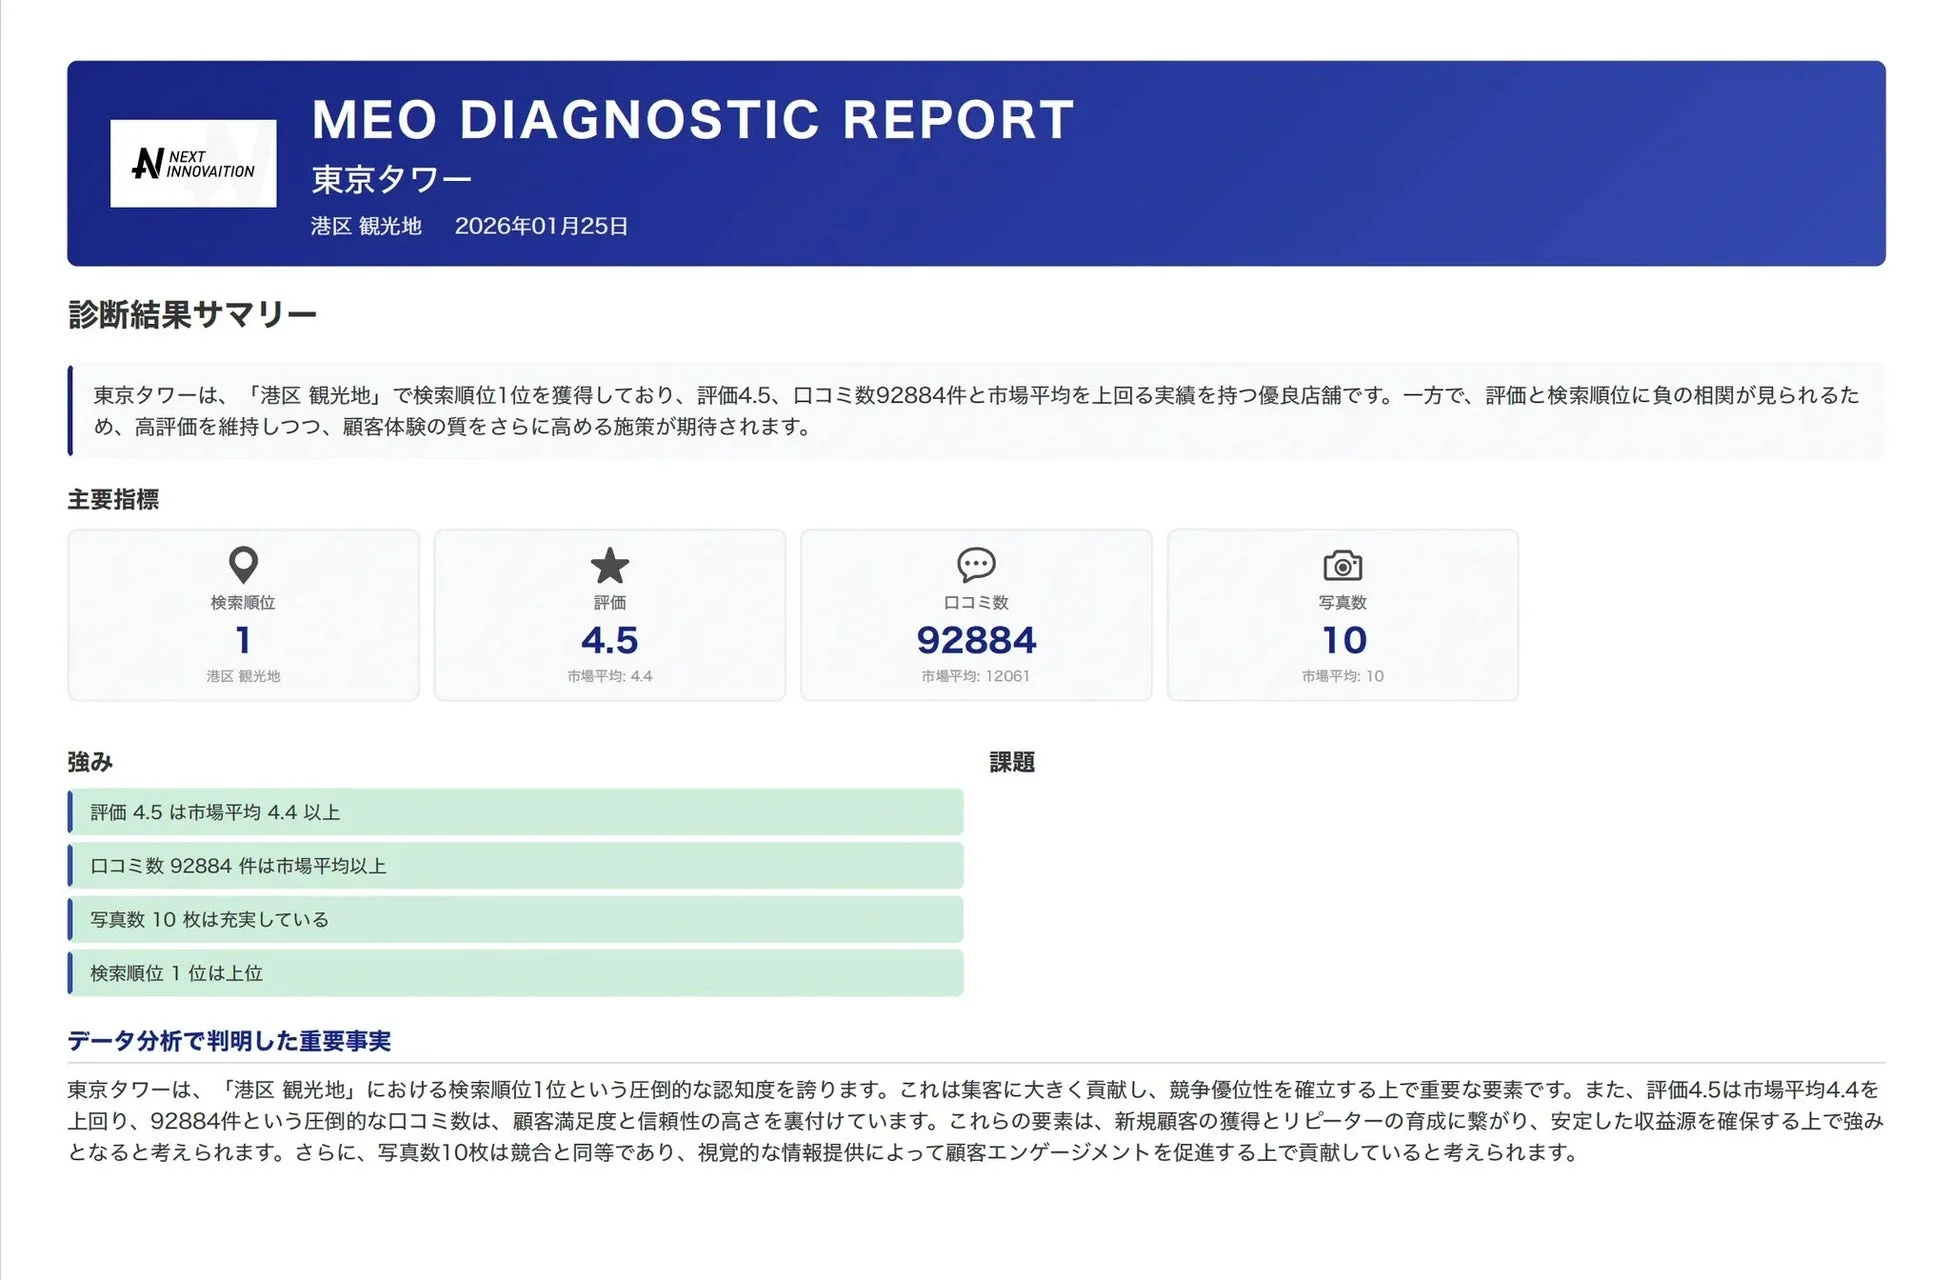
Task: Select the 検索順位 1 位 strength bar
Action: tap(515, 972)
